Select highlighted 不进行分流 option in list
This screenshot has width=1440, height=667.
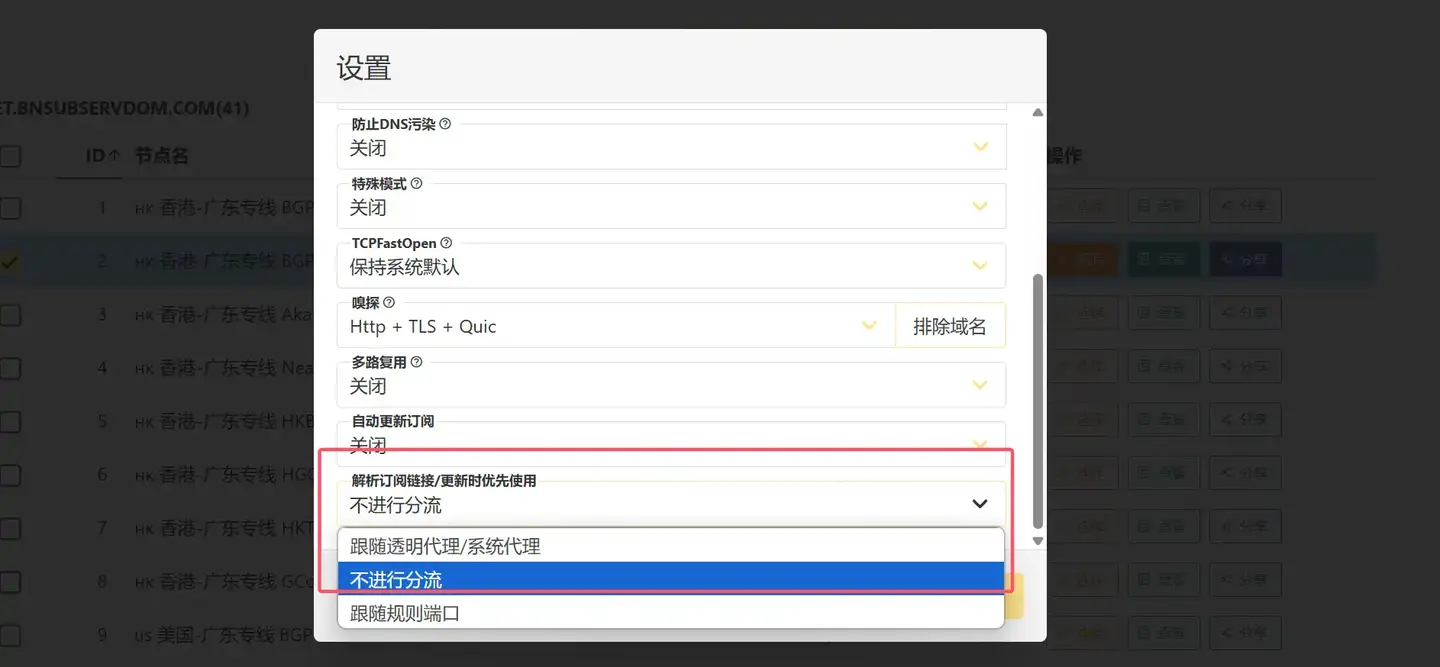click(671, 579)
